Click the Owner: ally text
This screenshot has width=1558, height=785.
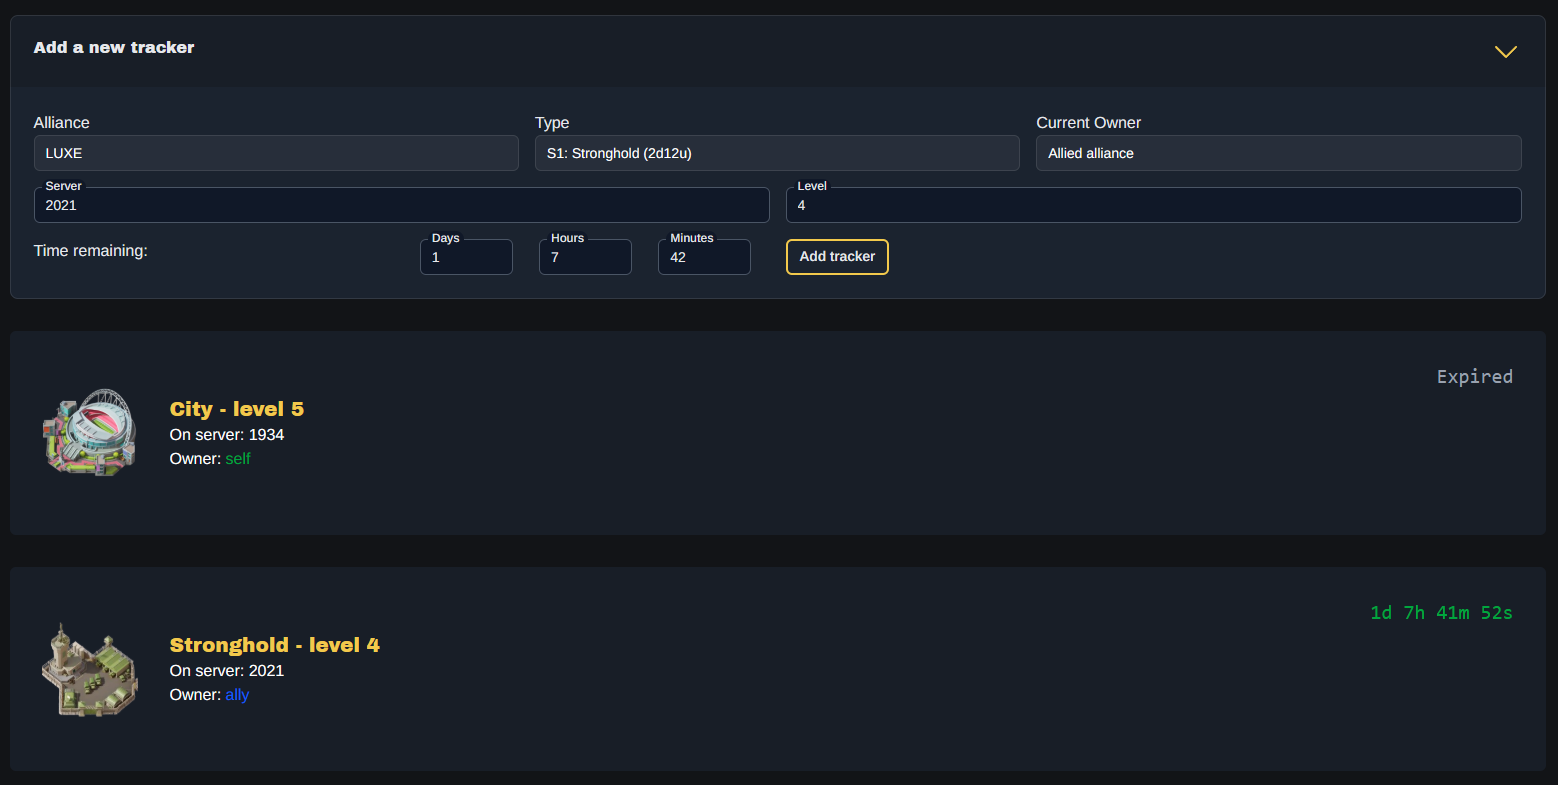pyautogui.click(x=209, y=695)
